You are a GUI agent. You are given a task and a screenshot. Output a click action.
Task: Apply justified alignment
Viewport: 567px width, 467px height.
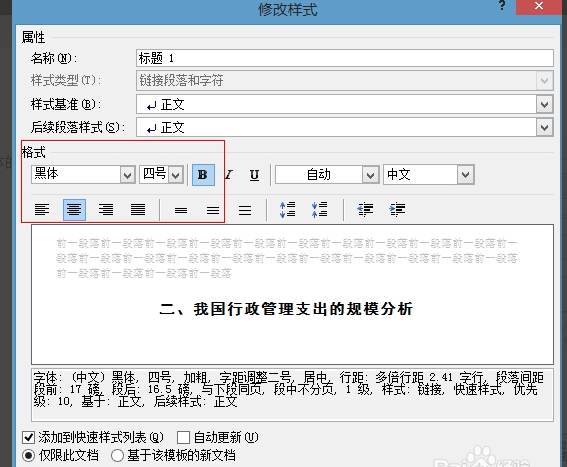[138, 209]
